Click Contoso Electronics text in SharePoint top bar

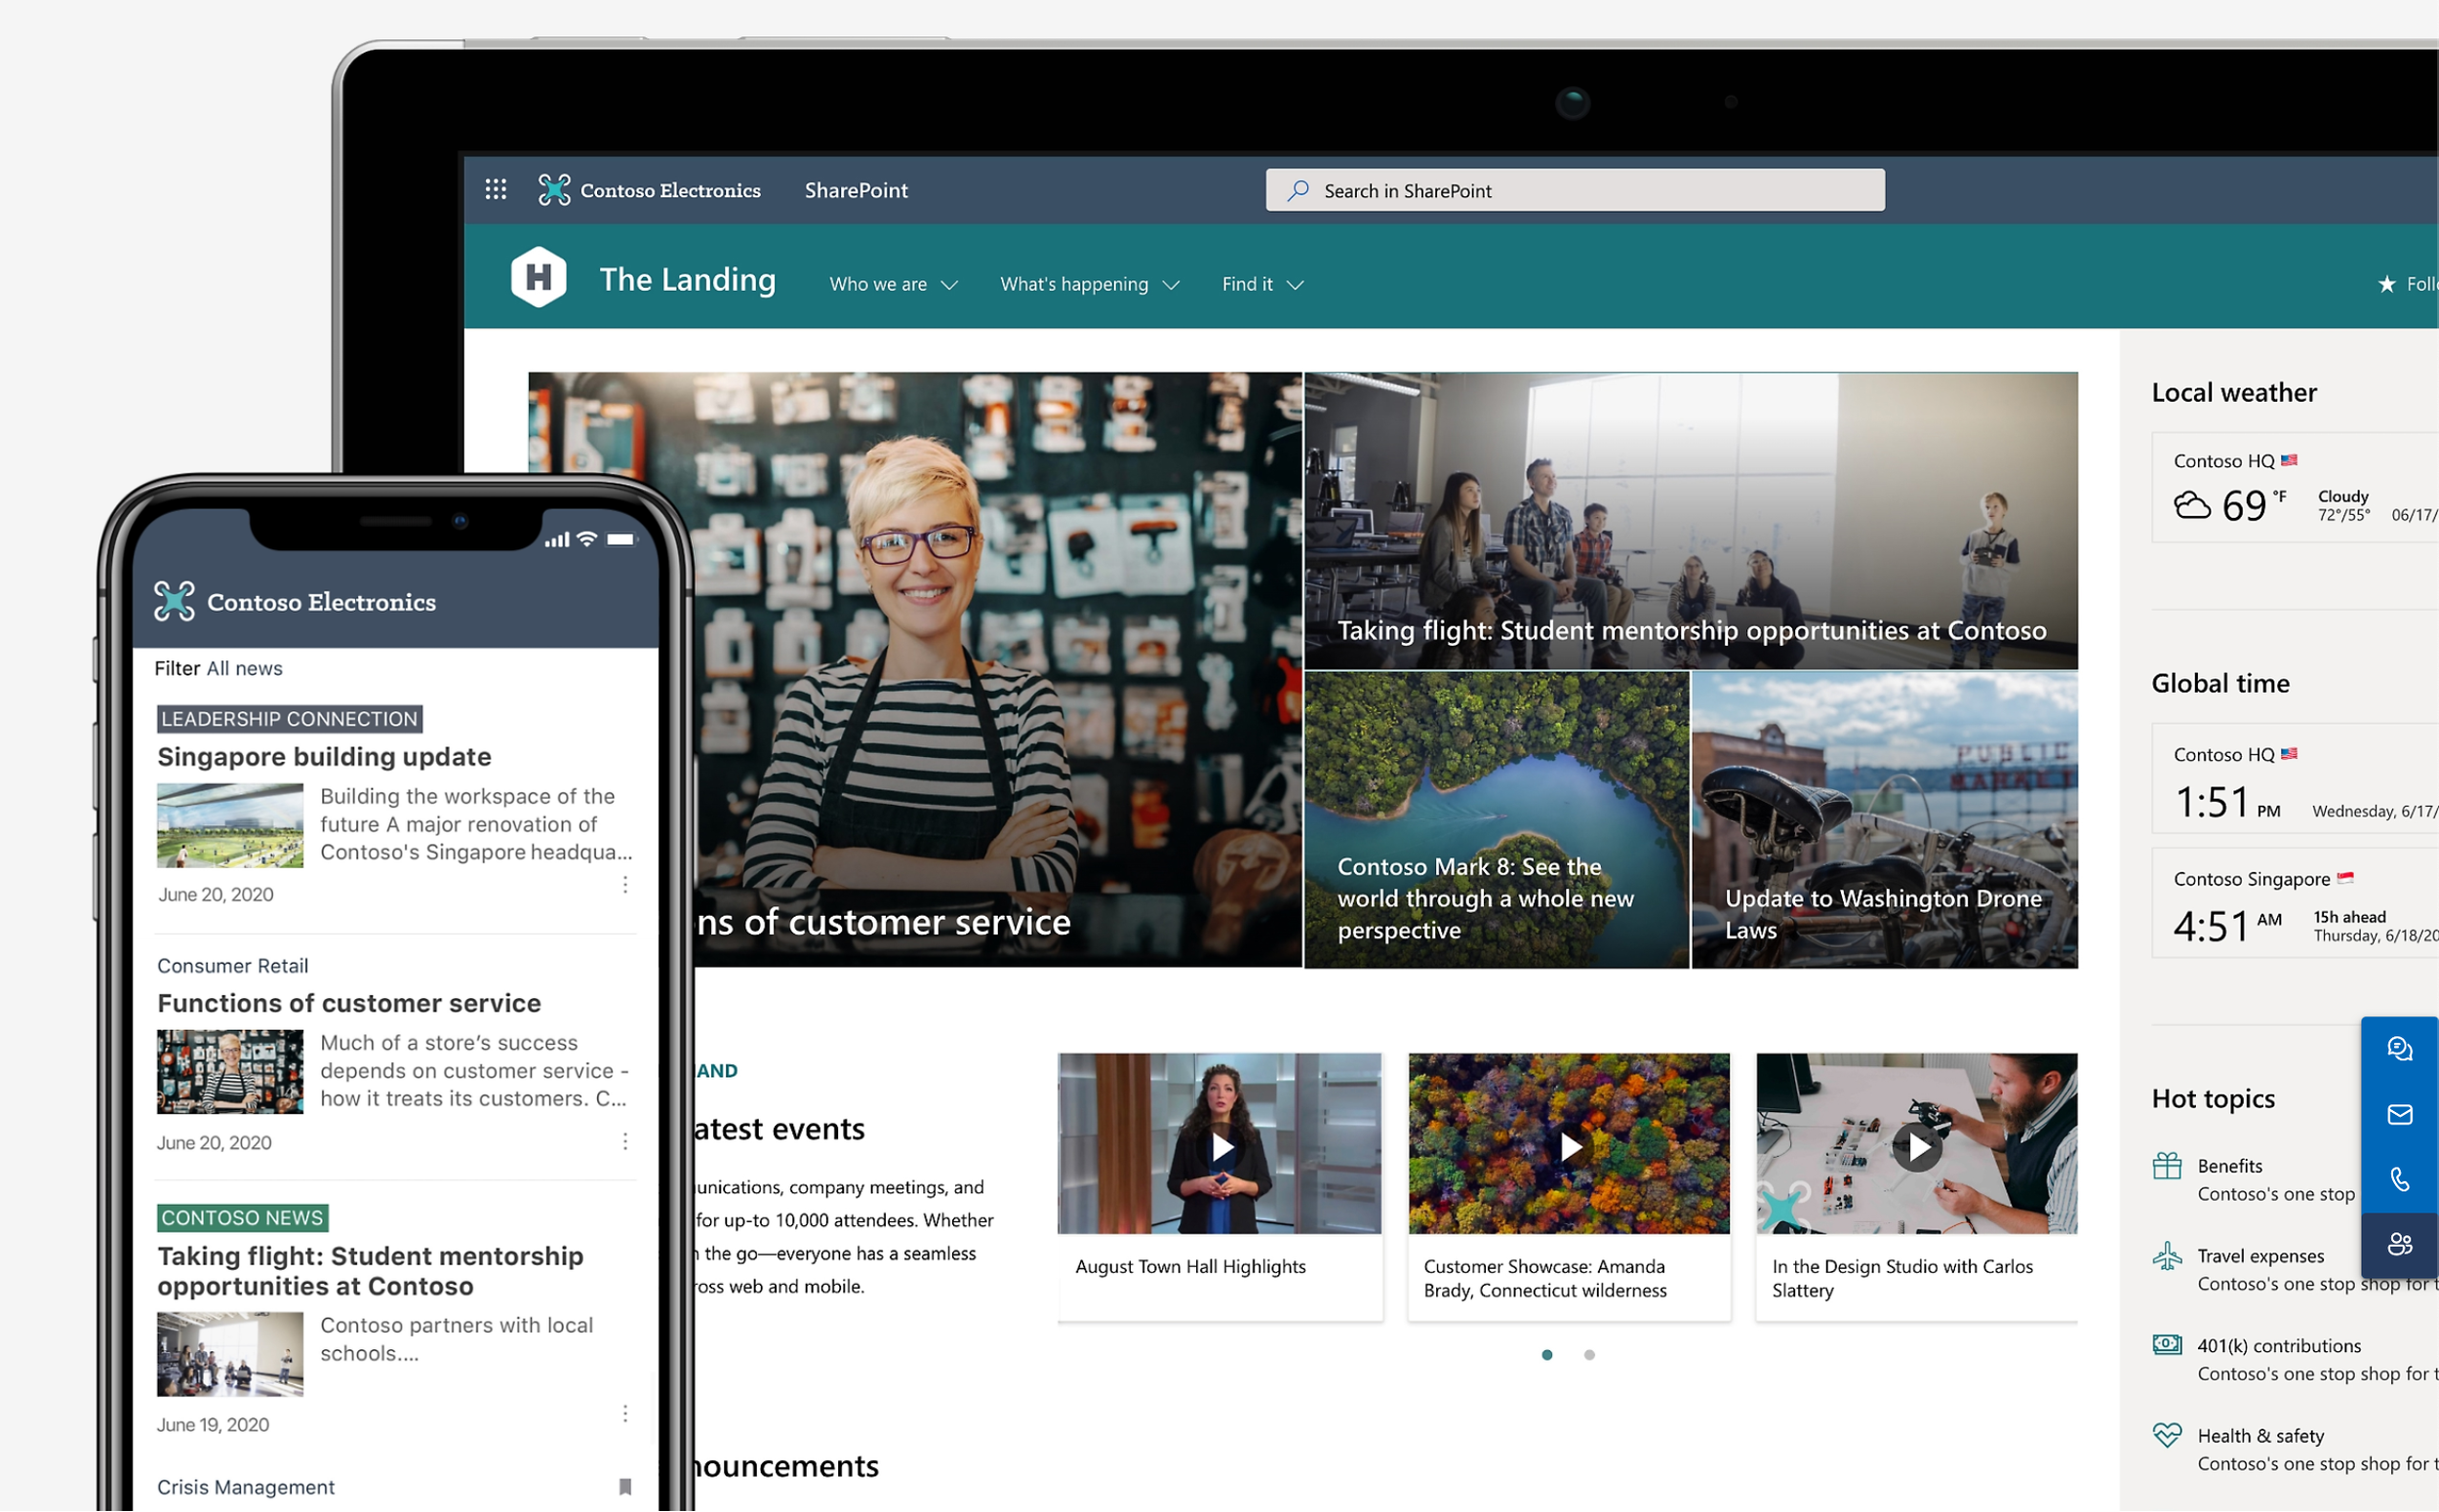(670, 190)
